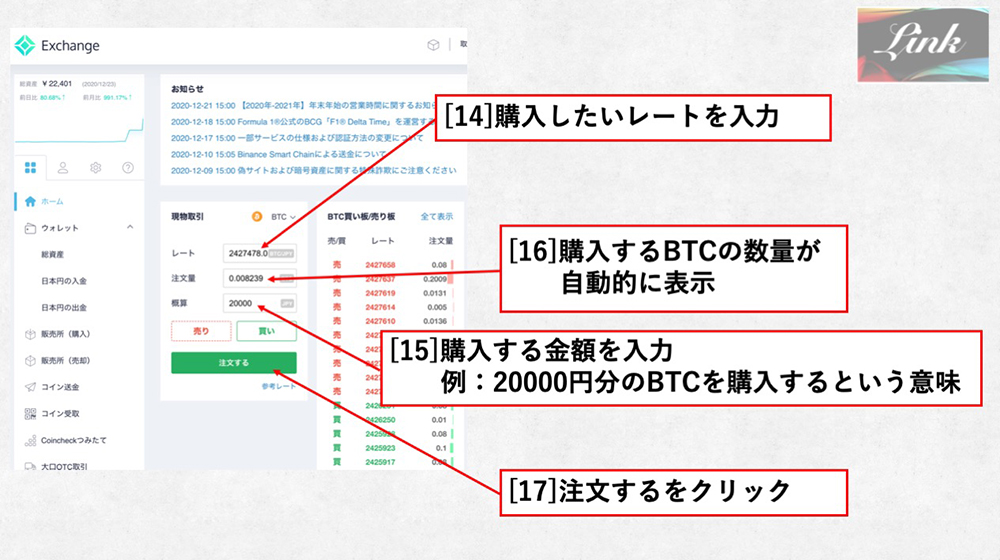The image size is (1000, 560).
Task: Click the コイン送金 paper plane icon
Action: coord(30,387)
